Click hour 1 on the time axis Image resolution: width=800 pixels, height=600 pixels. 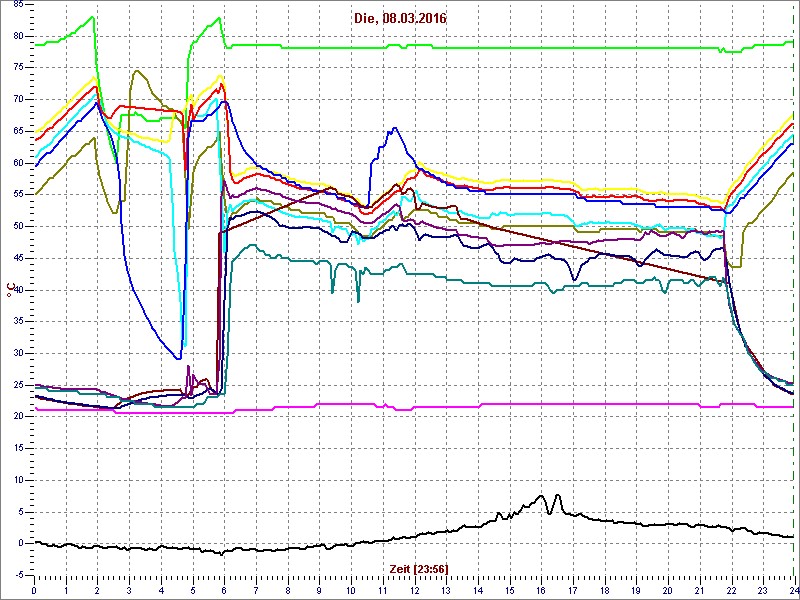[66, 590]
